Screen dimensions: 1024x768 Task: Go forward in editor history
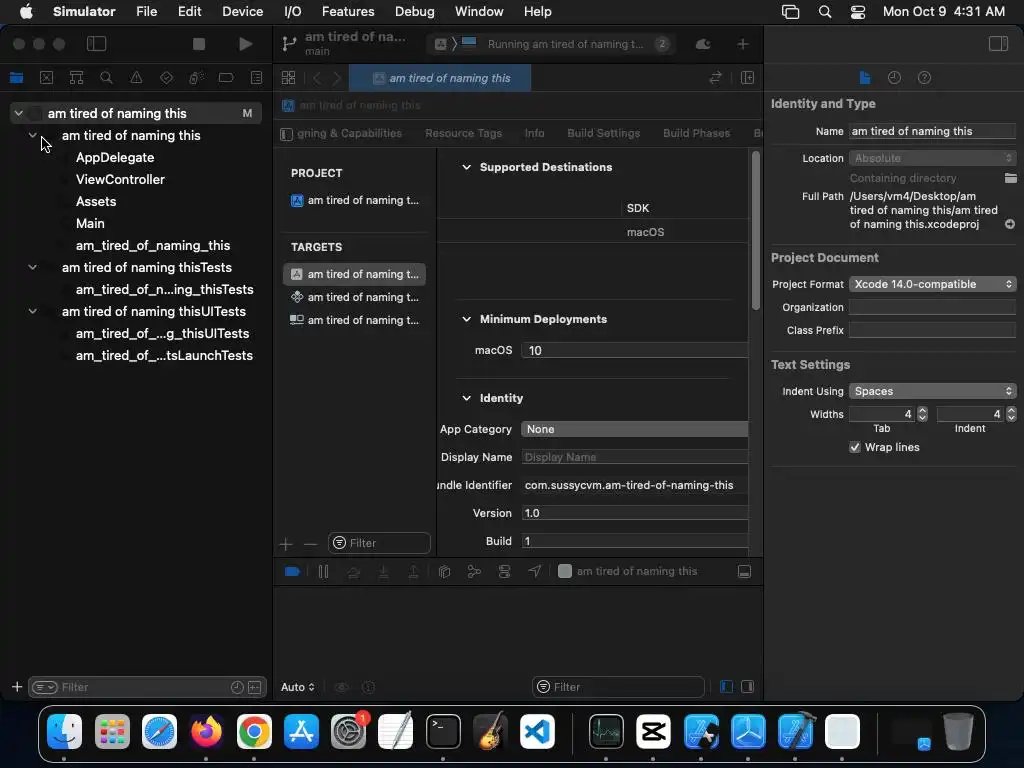[337, 78]
